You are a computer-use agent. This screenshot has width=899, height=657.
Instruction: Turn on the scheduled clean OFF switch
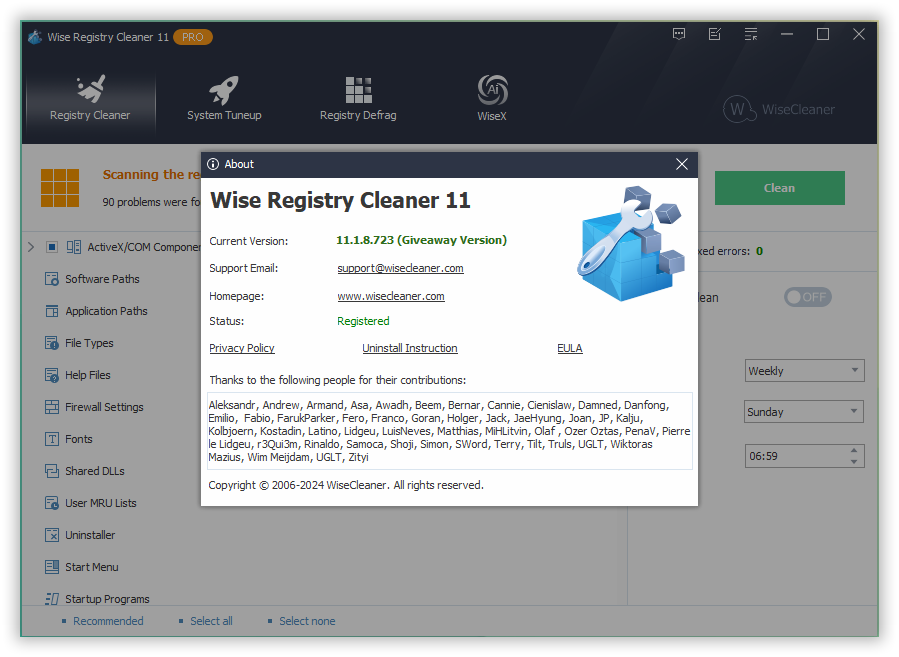tap(807, 297)
